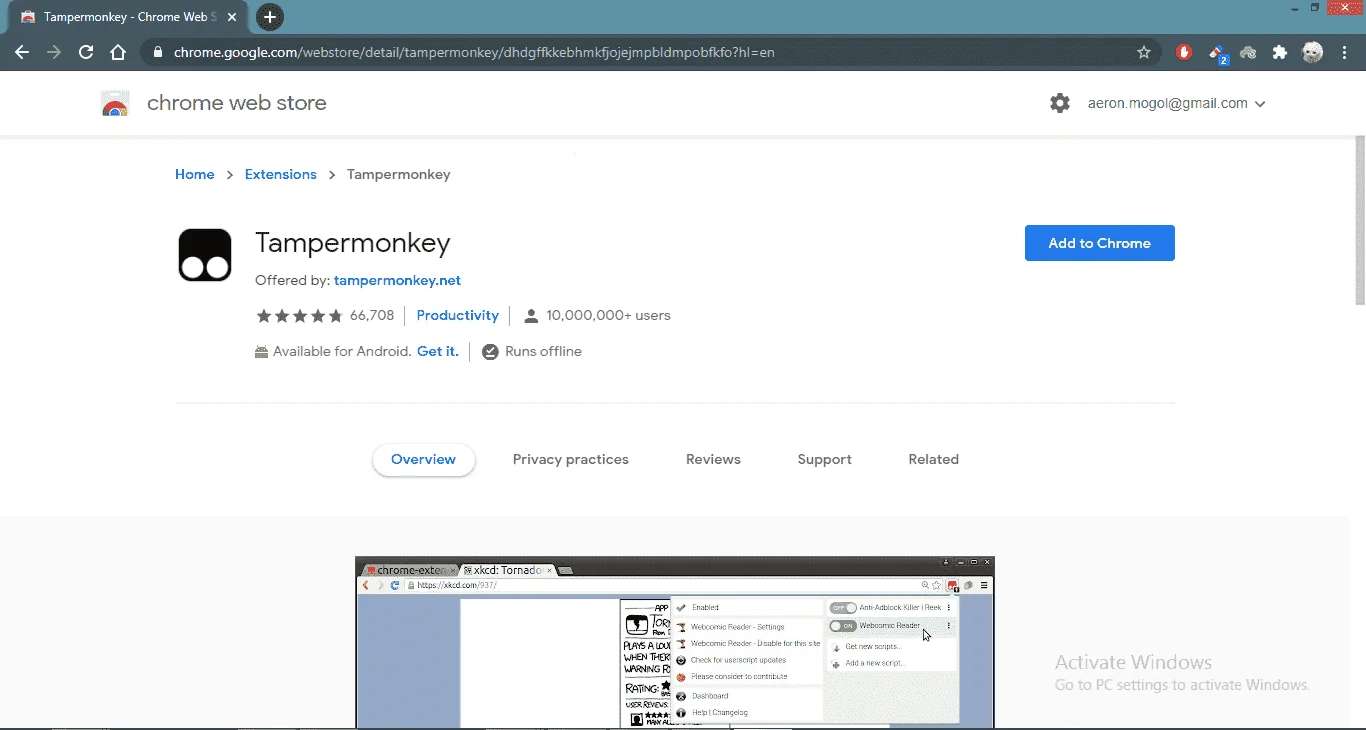The image size is (1366, 730).
Task: Open the Related tab
Action: pyautogui.click(x=934, y=460)
